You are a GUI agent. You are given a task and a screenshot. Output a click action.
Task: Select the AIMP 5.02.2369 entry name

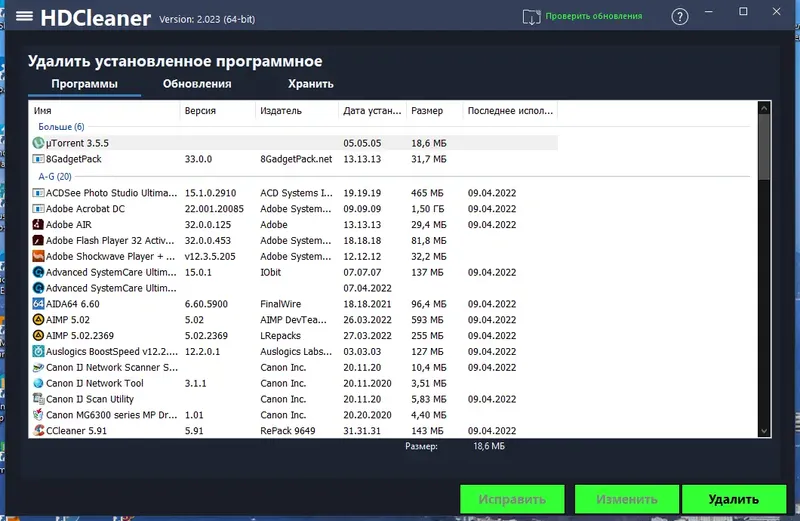coord(80,335)
